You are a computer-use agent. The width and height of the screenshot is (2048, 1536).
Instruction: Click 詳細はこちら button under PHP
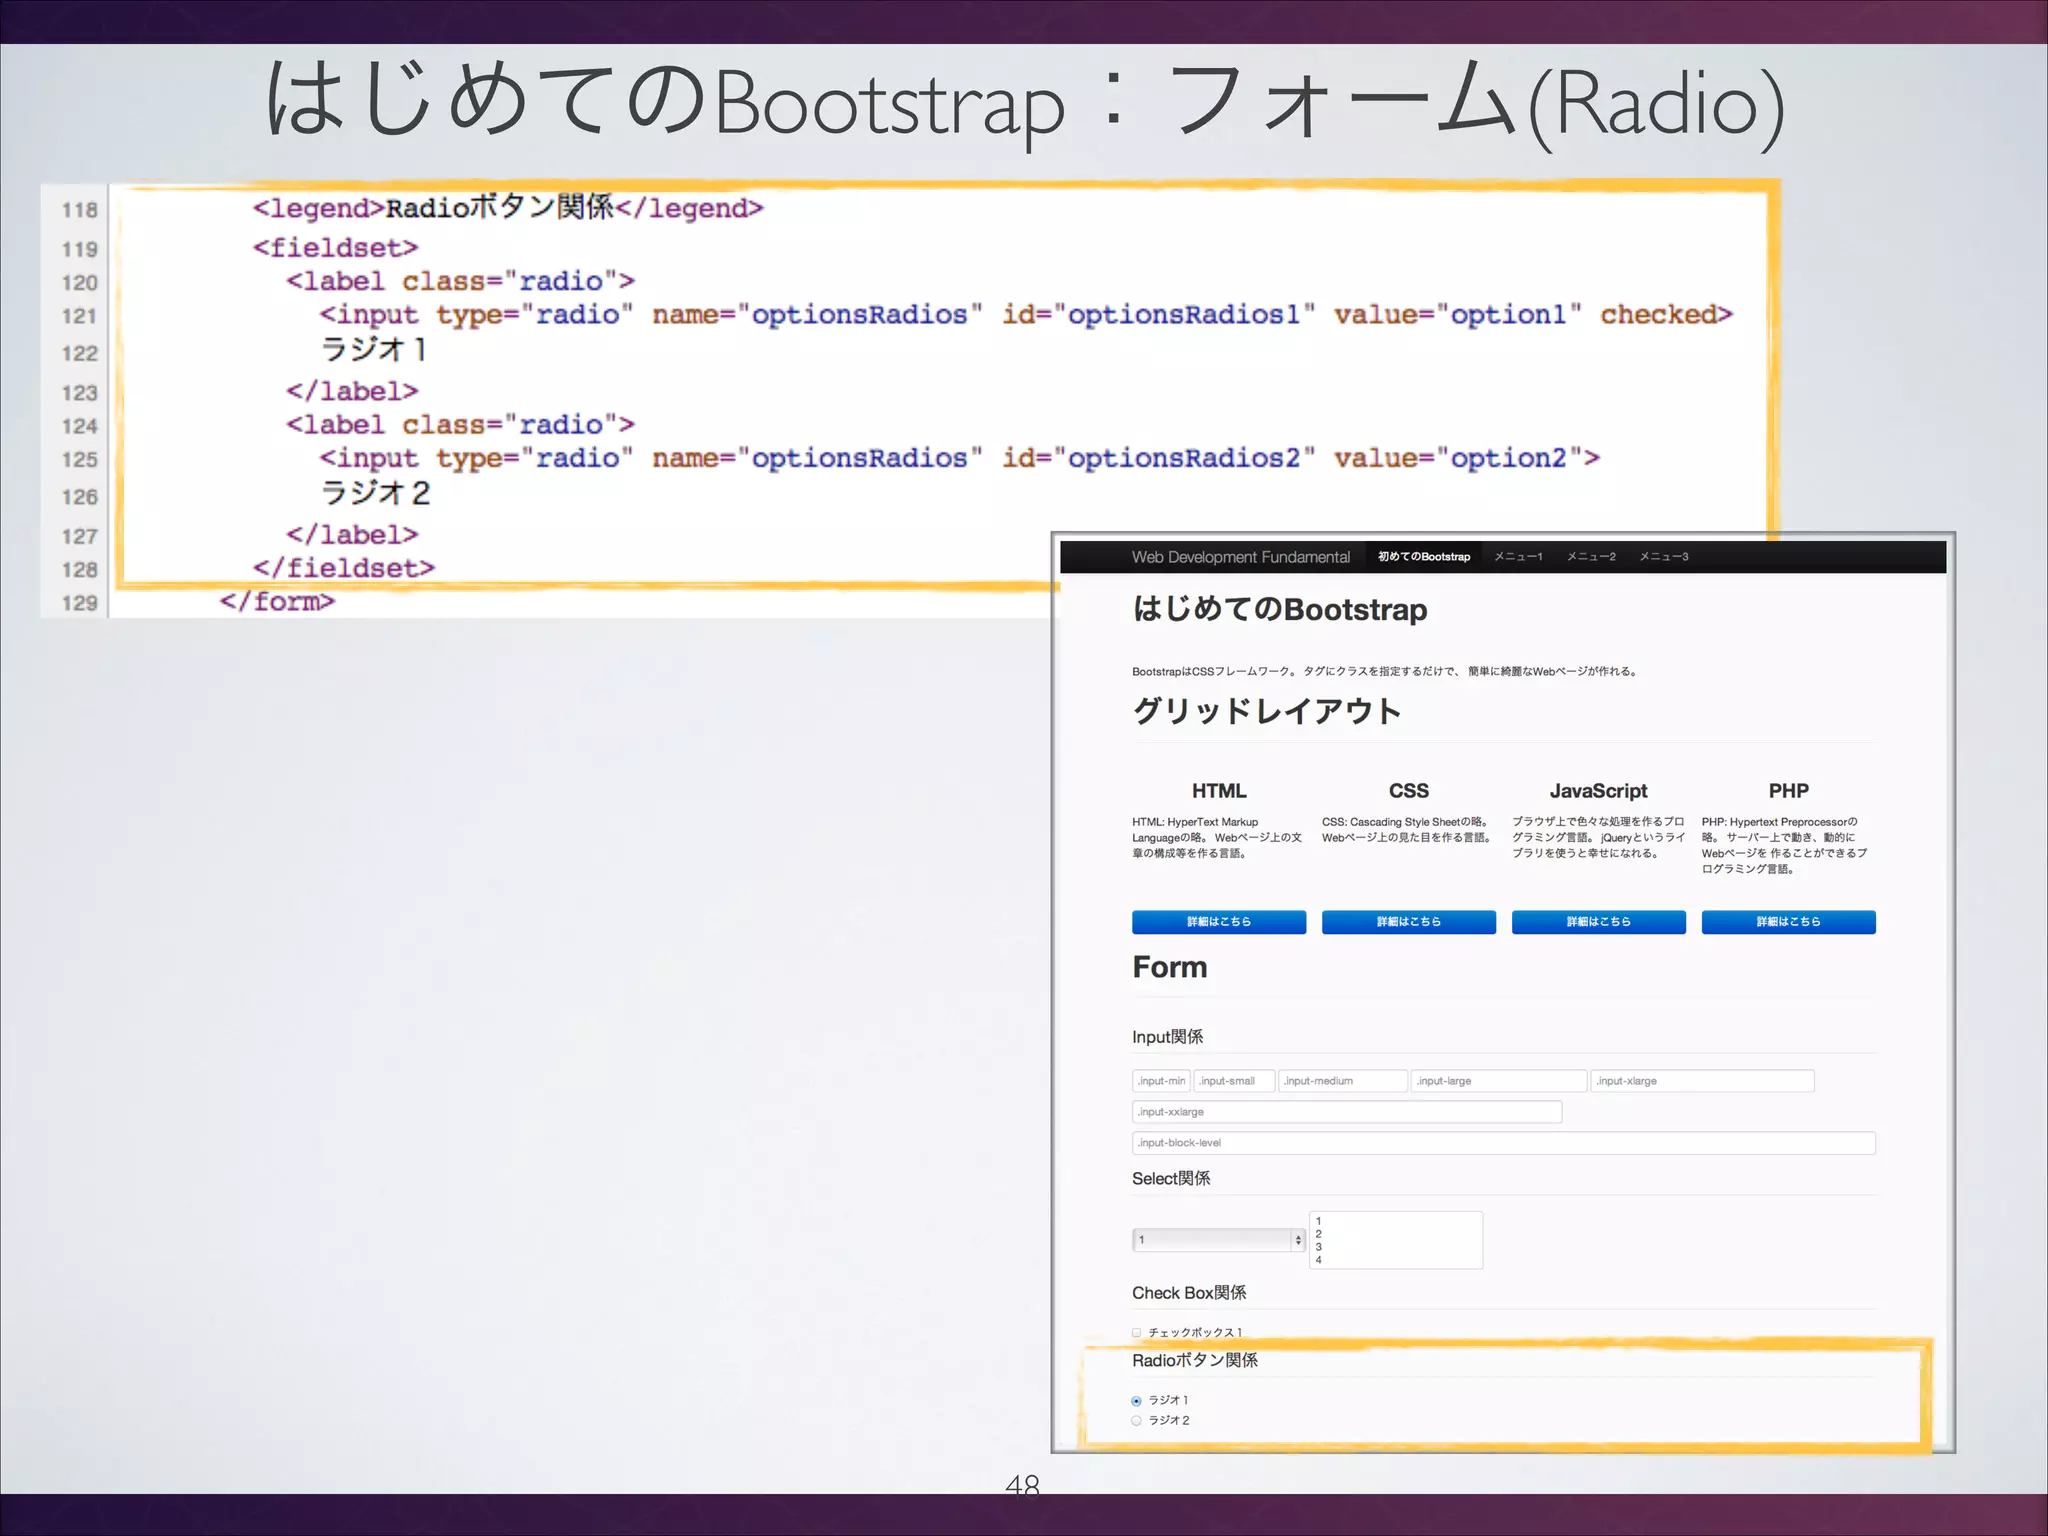pos(1789,922)
